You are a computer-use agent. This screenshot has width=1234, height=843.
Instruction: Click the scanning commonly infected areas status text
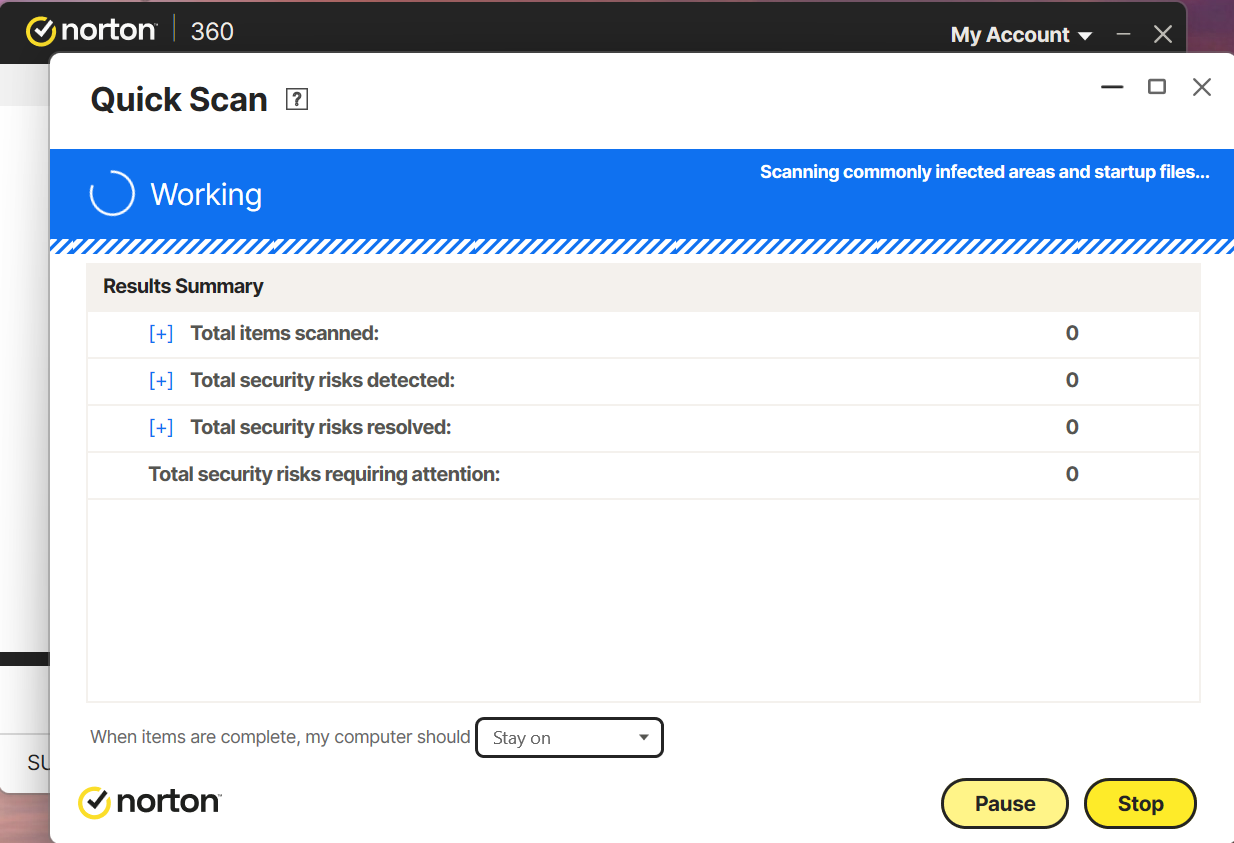coord(985,172)
